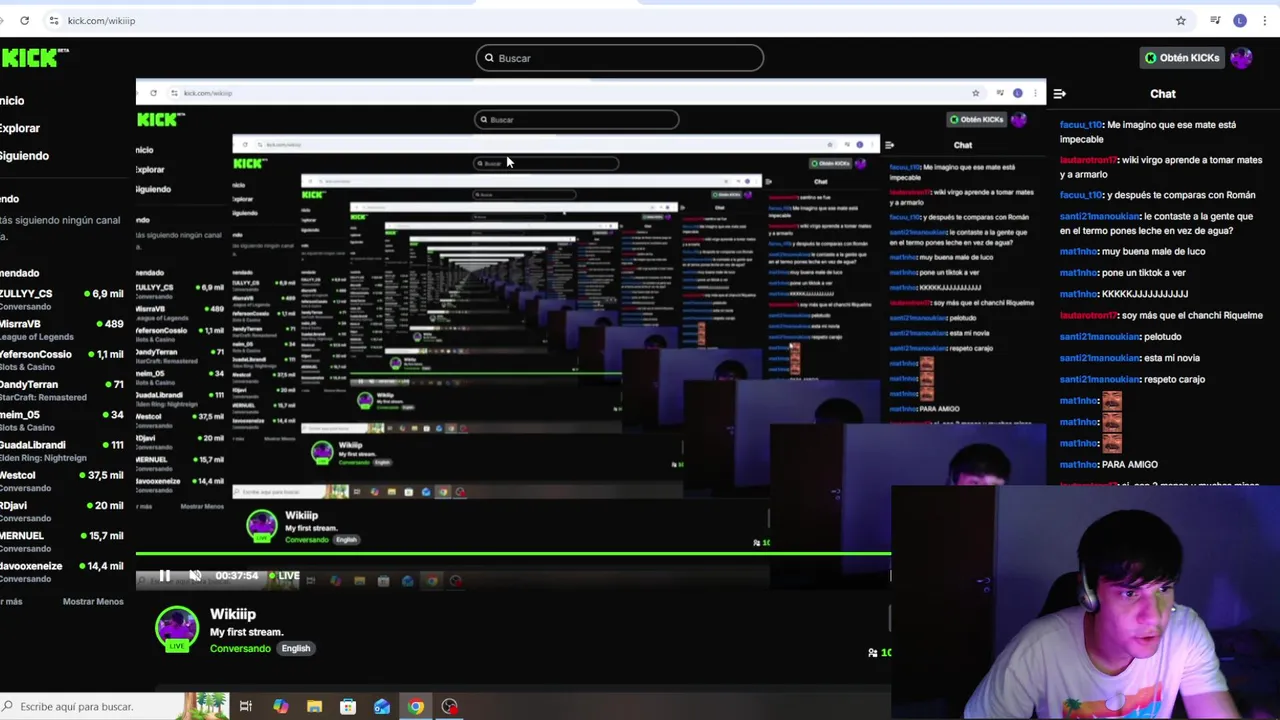This screenshot has height=720, width=1280.
Task: Click santi21manoukian on 'respeto carajo' message
Action: (1099, 380)
